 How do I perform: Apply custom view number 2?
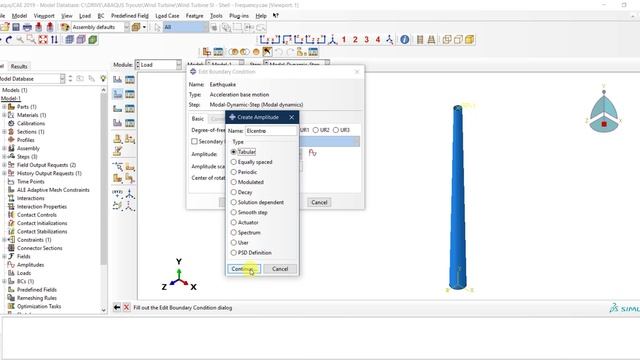point(355,40)
